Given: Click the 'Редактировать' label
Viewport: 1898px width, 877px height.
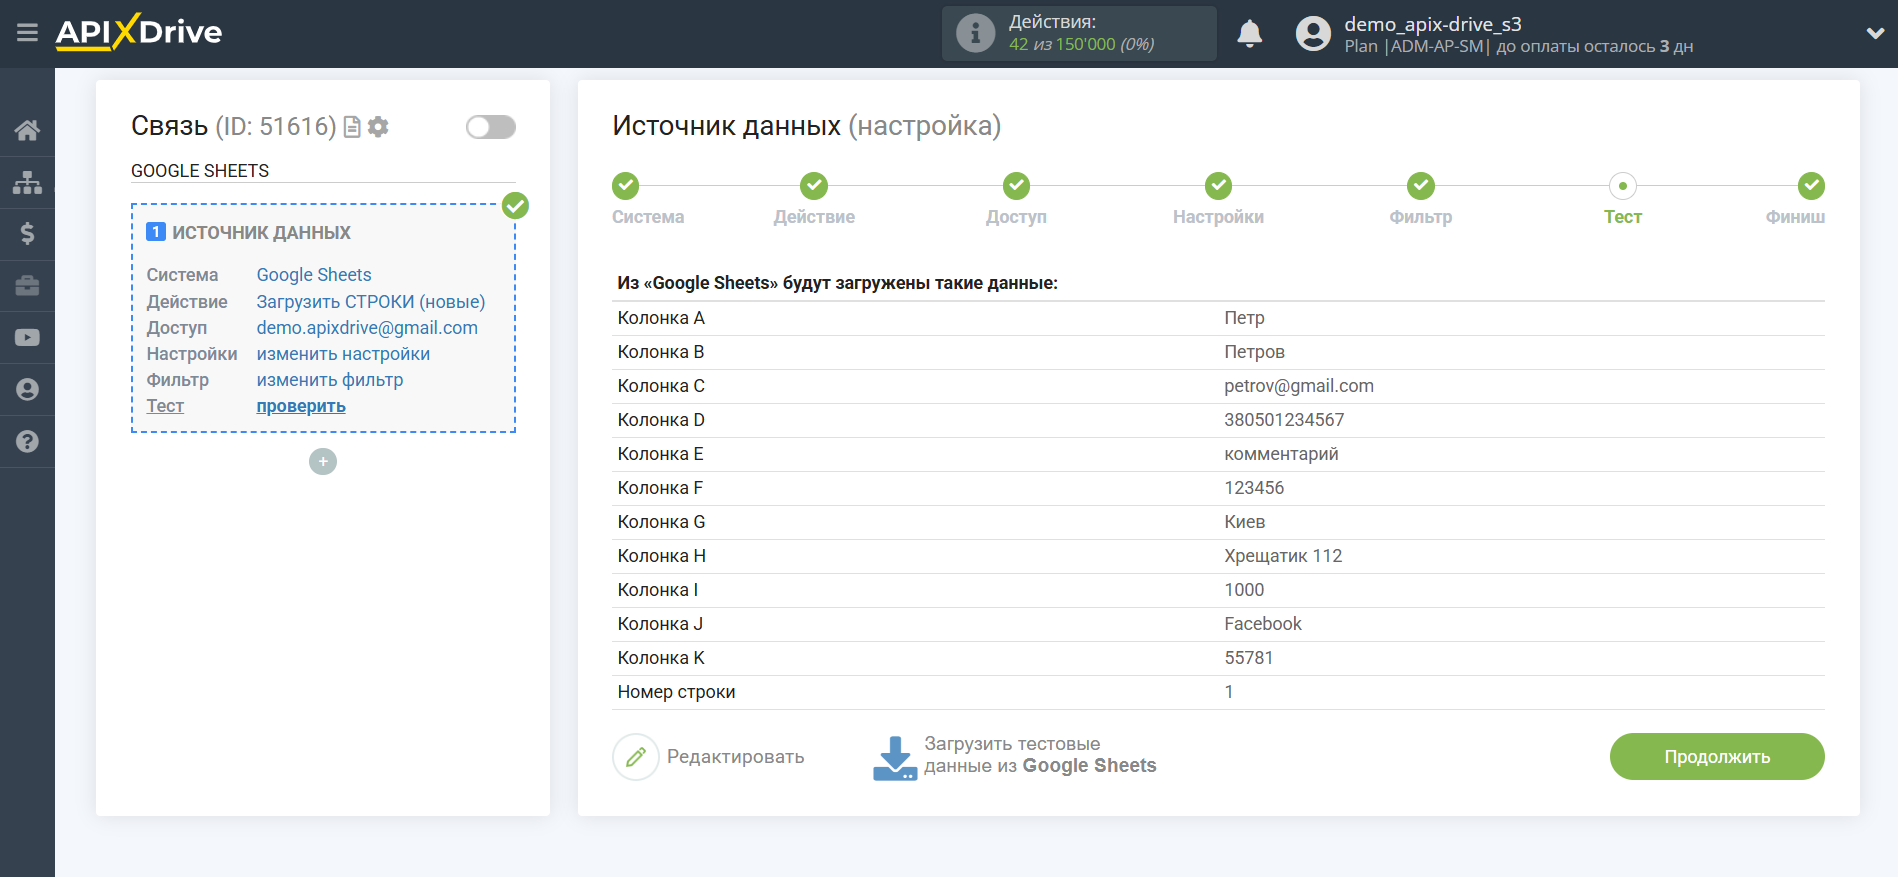Looking at the screenshot, I should coord(735,757).
